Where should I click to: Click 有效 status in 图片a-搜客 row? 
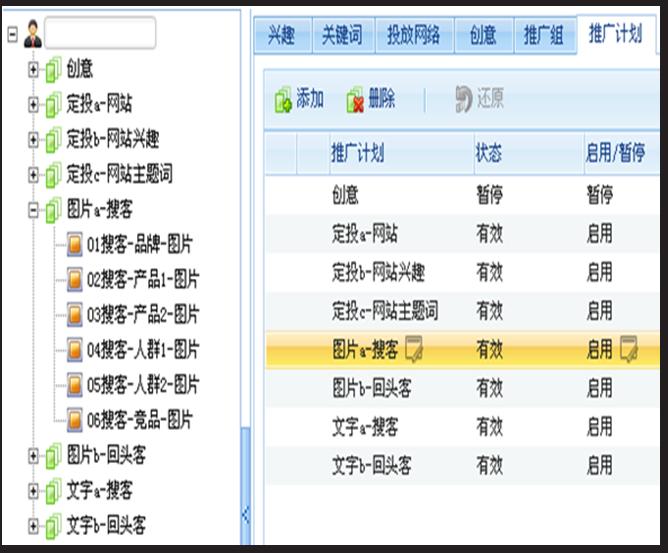pyautogui.click(x=489, y=349)
